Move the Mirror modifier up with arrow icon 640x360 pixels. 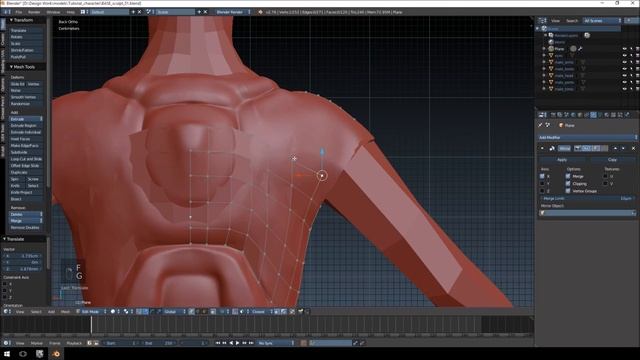(616, 148)
